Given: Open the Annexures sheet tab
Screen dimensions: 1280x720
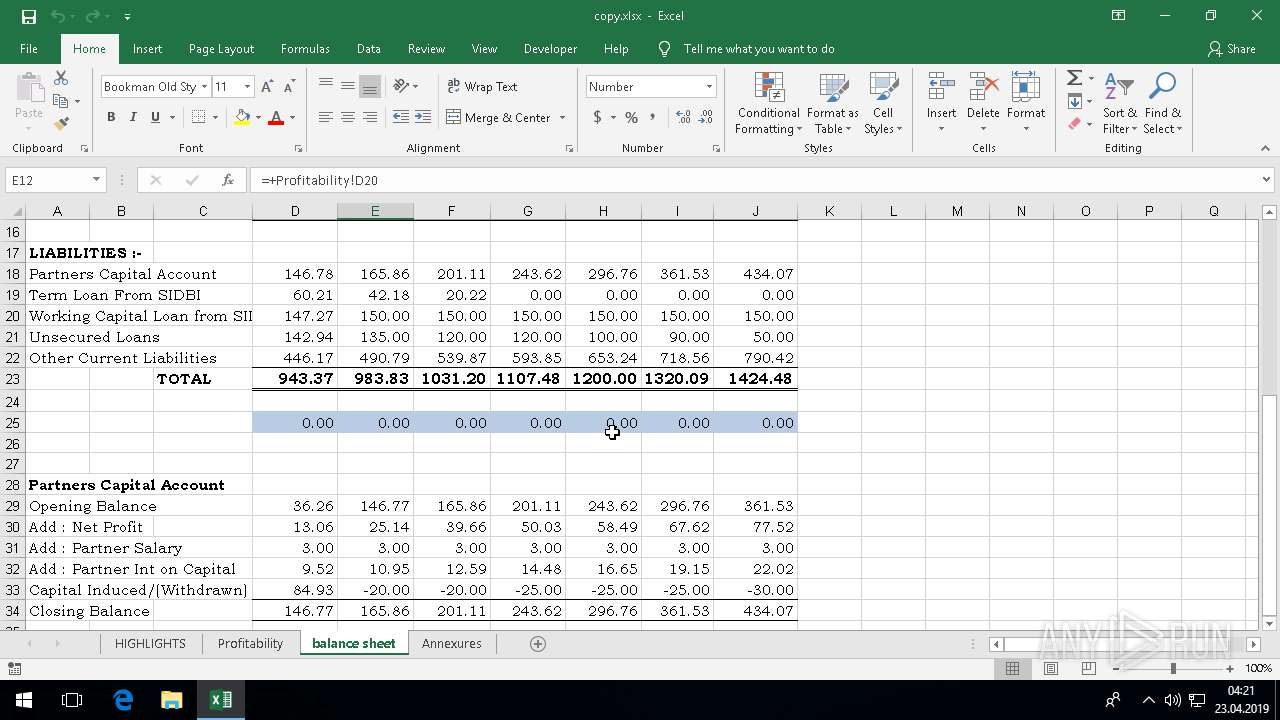Looking at the screenshot, I should (452, 644).
